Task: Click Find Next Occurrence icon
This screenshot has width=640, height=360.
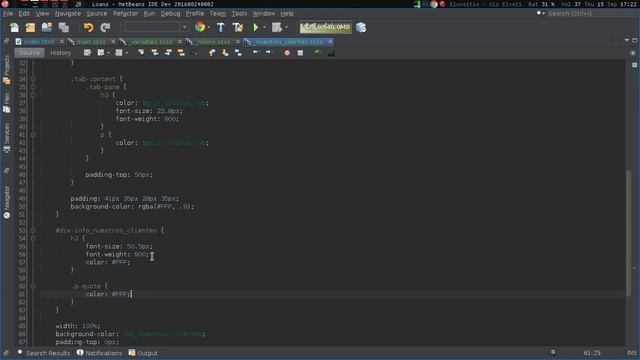Action: [x=168, y=53]
